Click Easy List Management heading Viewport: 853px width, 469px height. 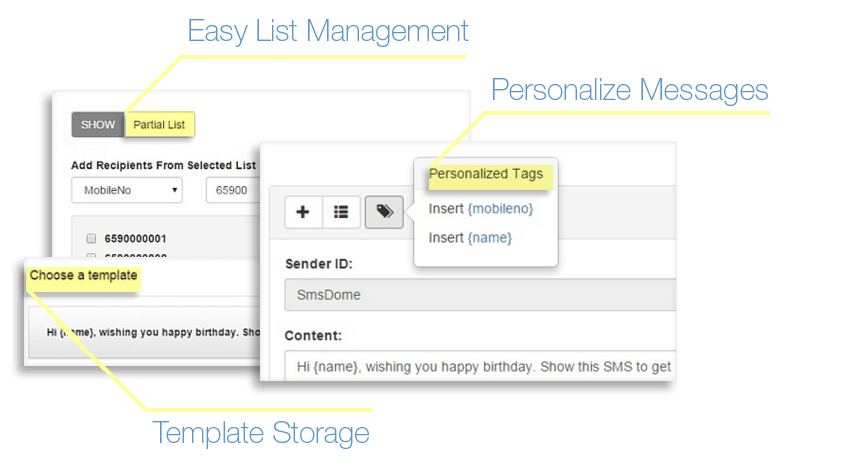point(327,32)
